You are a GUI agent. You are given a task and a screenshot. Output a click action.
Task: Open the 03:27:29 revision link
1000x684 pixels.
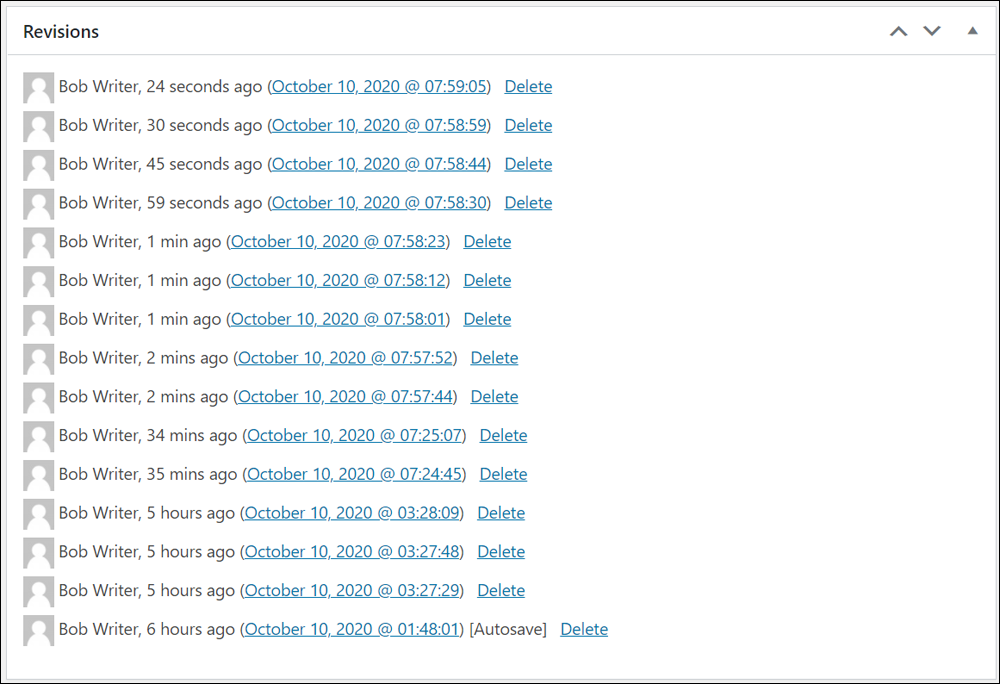[352, 591]
